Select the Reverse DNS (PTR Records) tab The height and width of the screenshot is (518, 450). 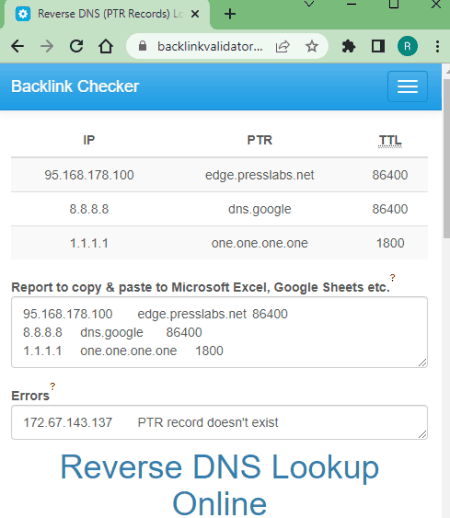[107, 14]
